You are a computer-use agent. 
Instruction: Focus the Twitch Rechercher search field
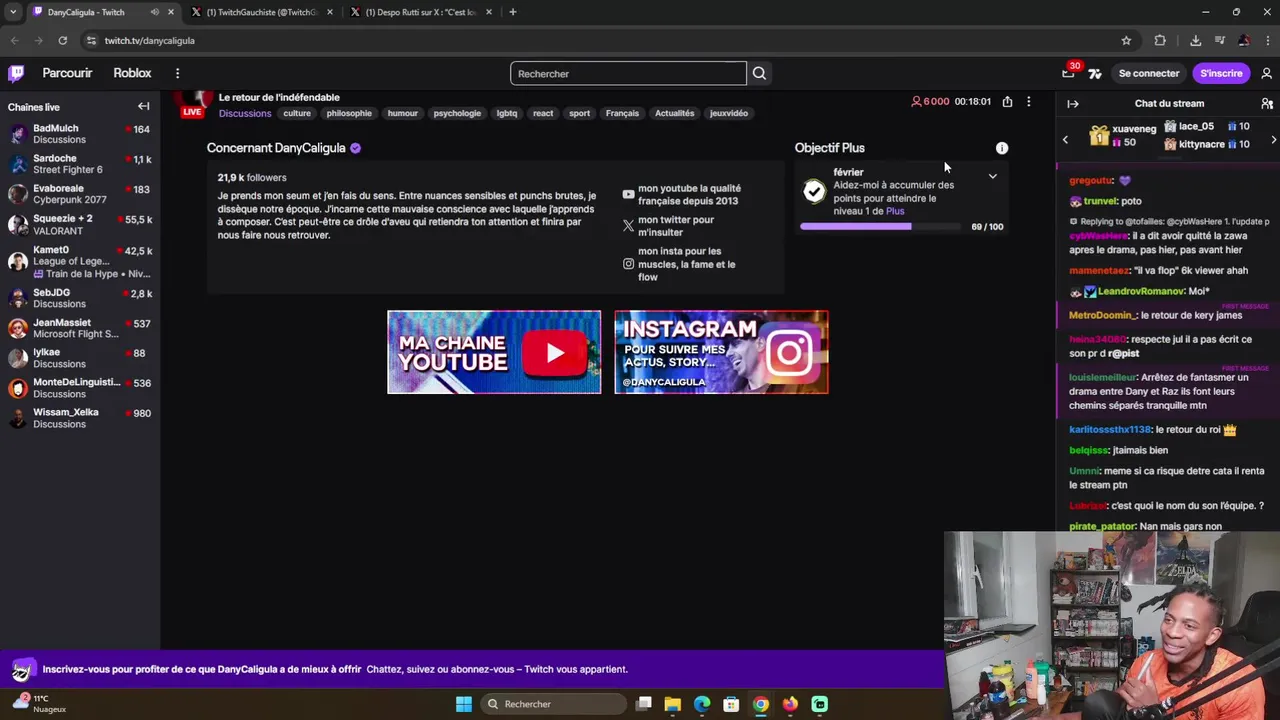coord(628,73)
